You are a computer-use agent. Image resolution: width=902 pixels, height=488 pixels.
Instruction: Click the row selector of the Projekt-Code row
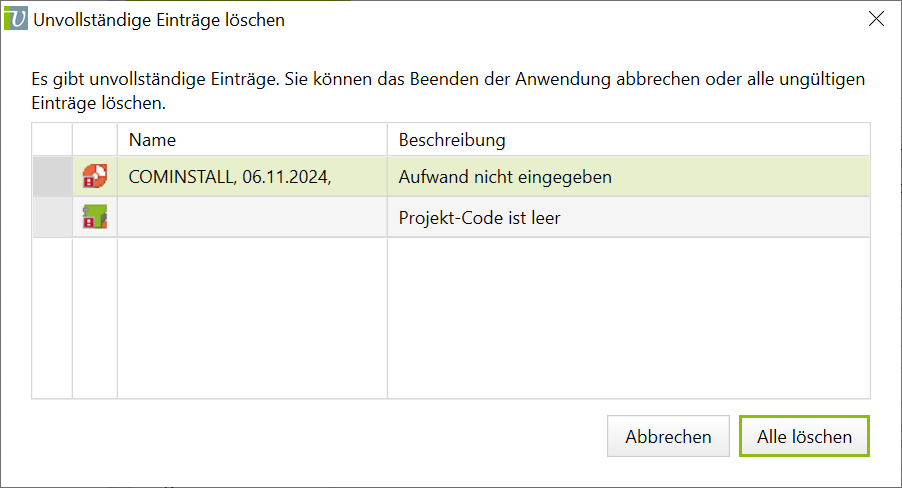(x=52, y=217)
